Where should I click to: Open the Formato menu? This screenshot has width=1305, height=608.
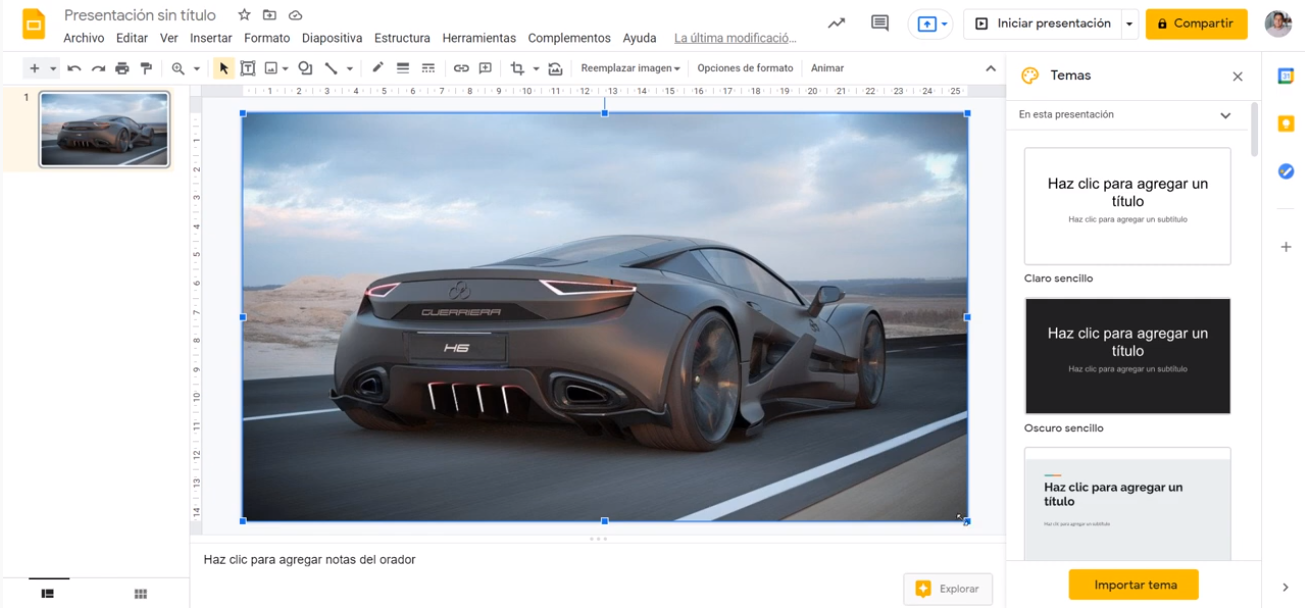coord(267,38)
